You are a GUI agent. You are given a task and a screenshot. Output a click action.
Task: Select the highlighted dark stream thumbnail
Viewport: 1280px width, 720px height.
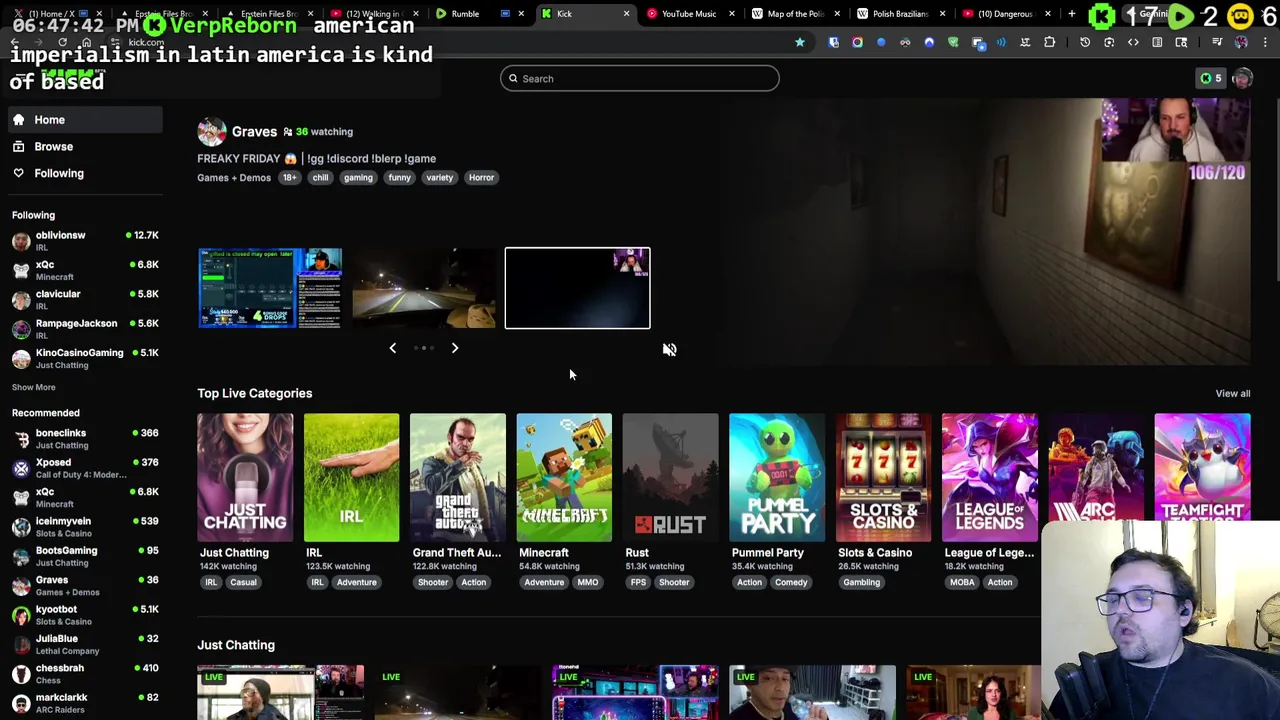click(x=577, y=288)
